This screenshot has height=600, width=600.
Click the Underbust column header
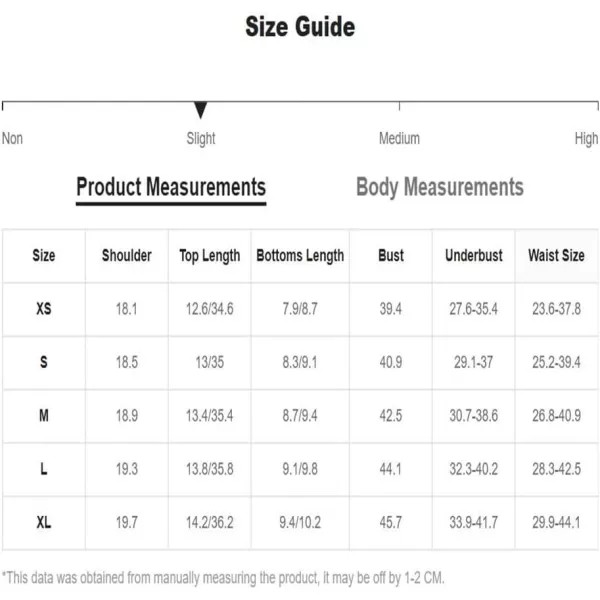(x=474, y=255)
